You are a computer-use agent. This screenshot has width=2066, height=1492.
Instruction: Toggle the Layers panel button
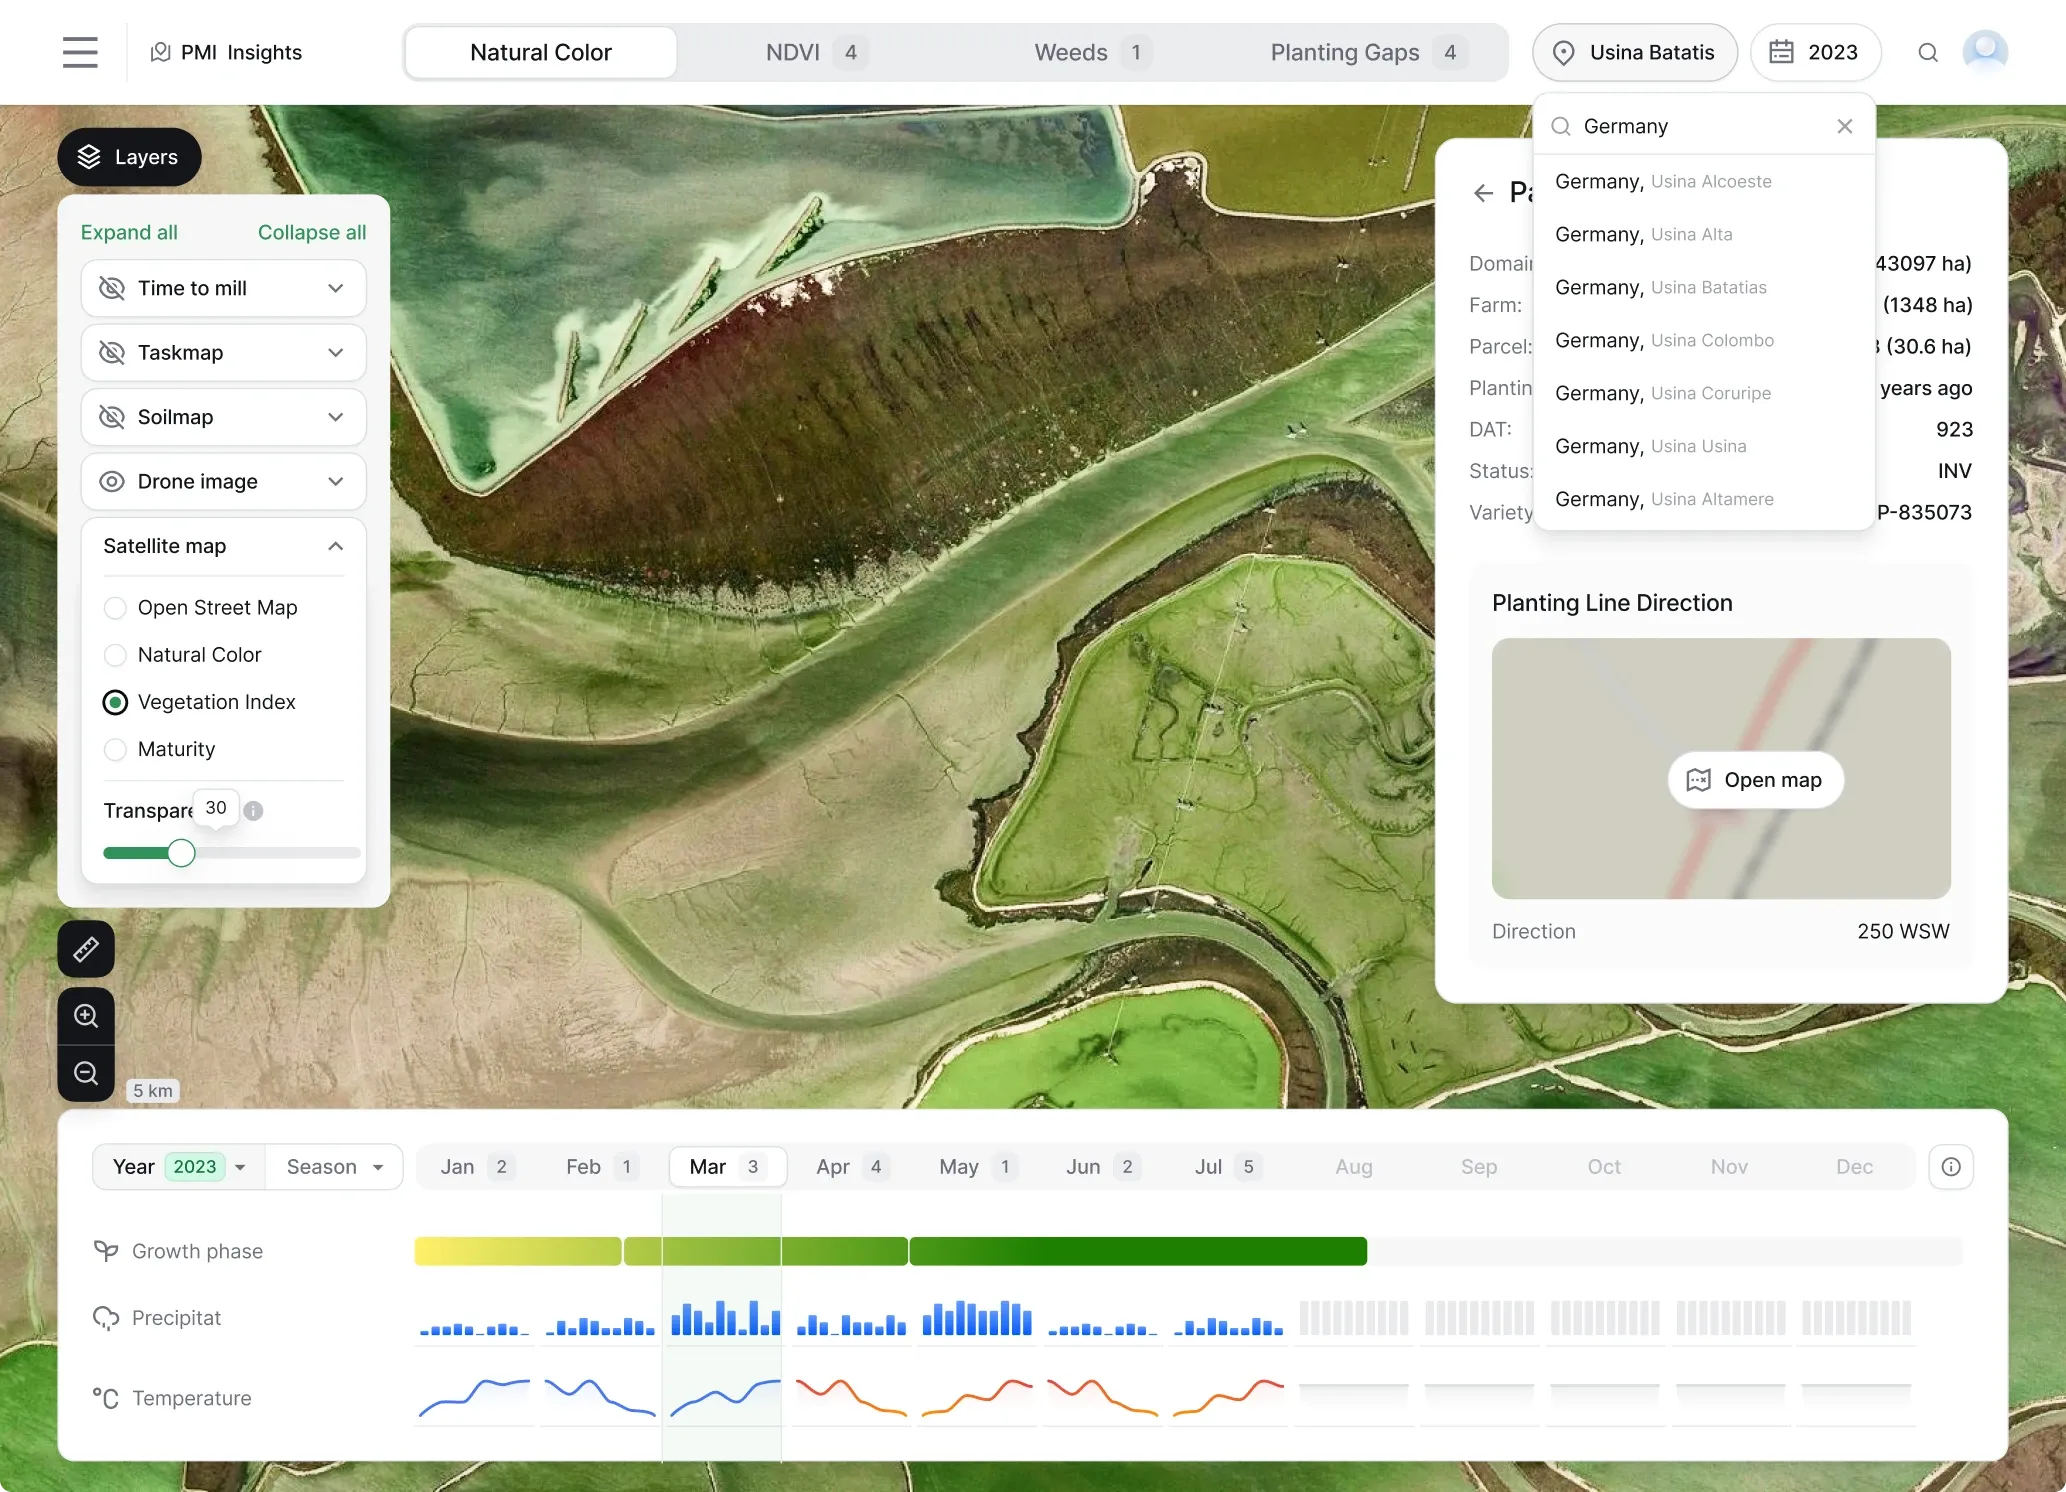[129, 157]
